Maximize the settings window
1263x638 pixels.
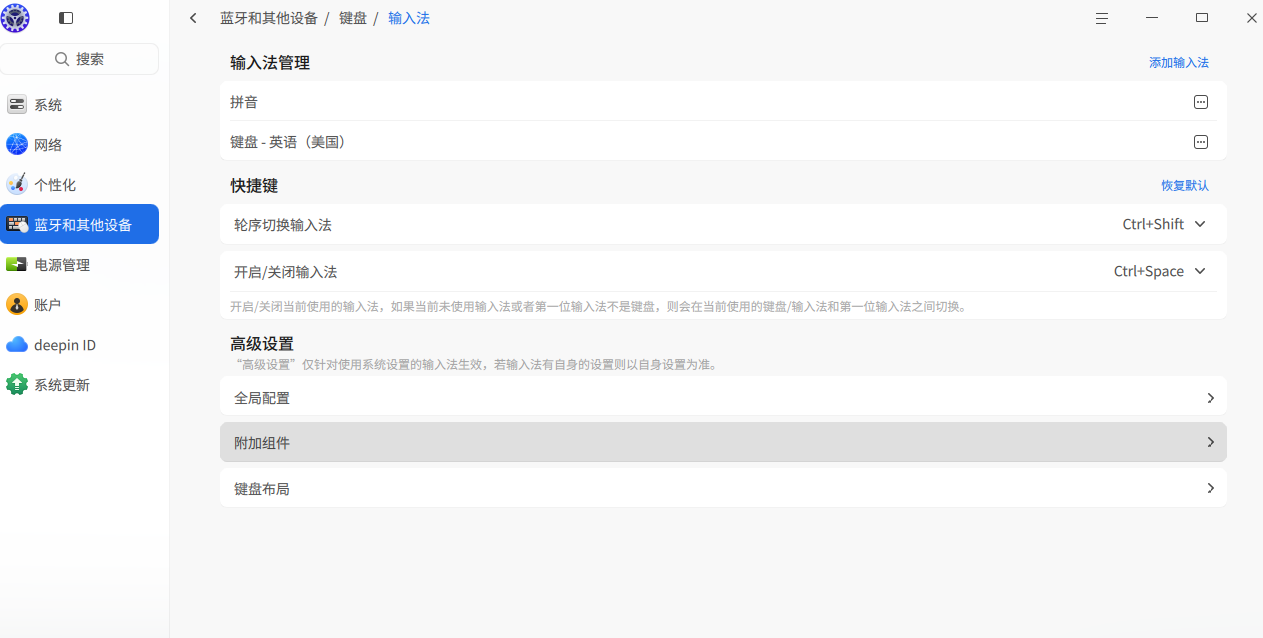[x=1202, y=18]
